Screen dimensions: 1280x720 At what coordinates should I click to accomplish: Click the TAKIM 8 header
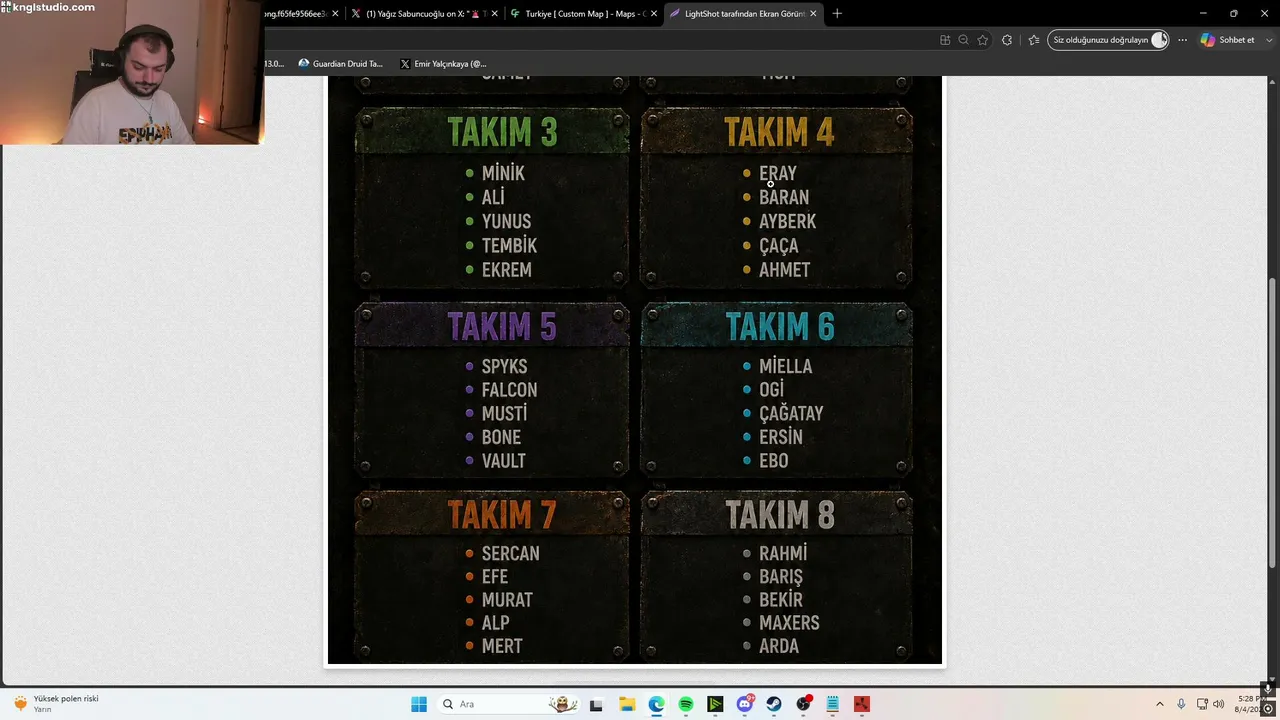(779, 514)
